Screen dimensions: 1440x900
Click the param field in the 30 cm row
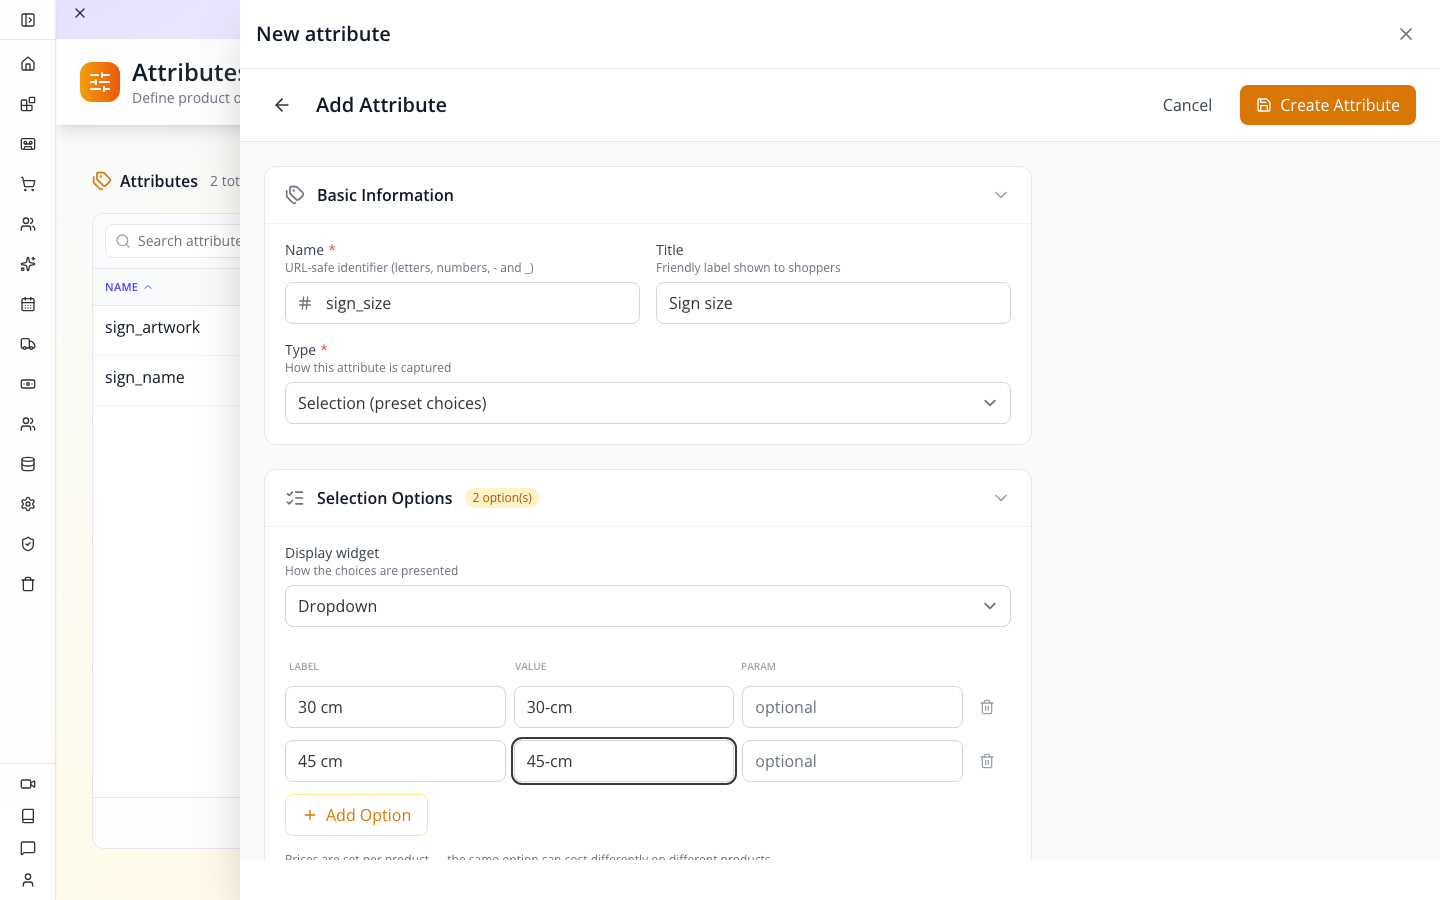click(852, 707)
